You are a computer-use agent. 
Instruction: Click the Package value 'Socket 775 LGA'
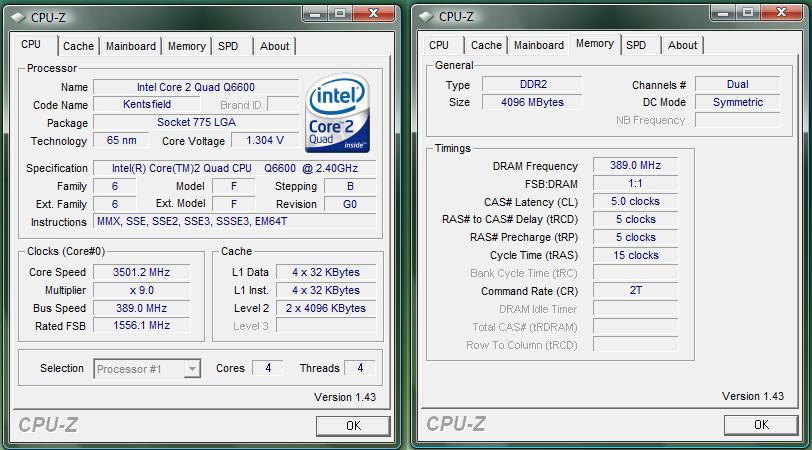click(196, 122)
